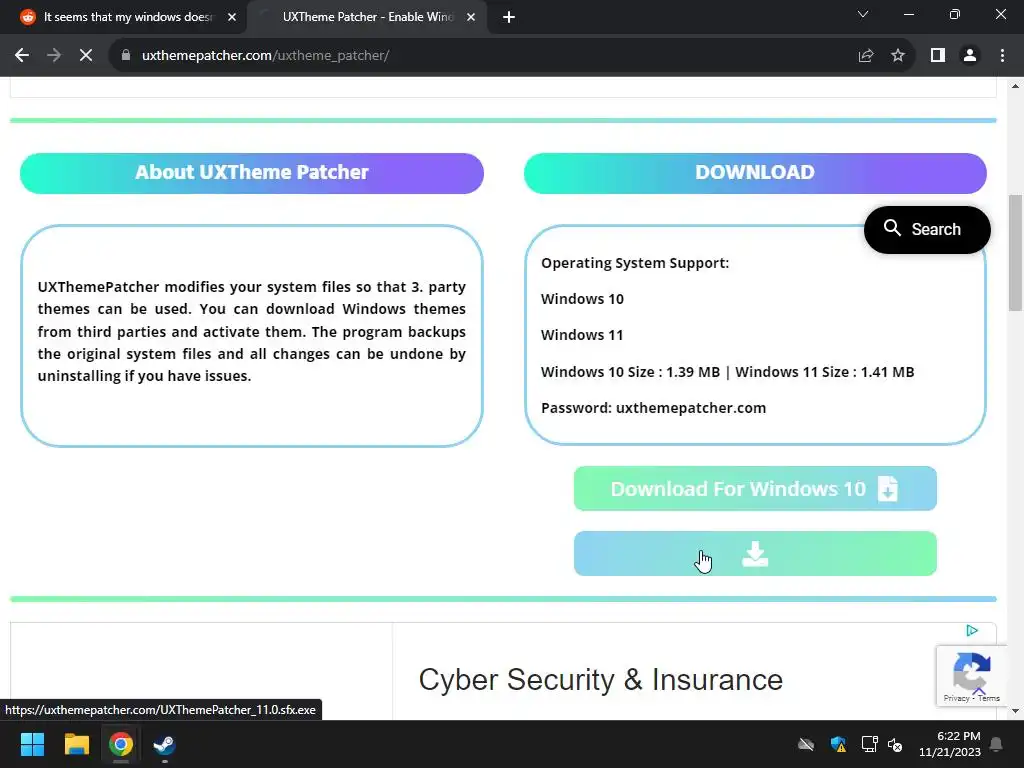Bookmark this page with star icon
The width and height of the screenshot is (1024, 768).
click(898, 56)
